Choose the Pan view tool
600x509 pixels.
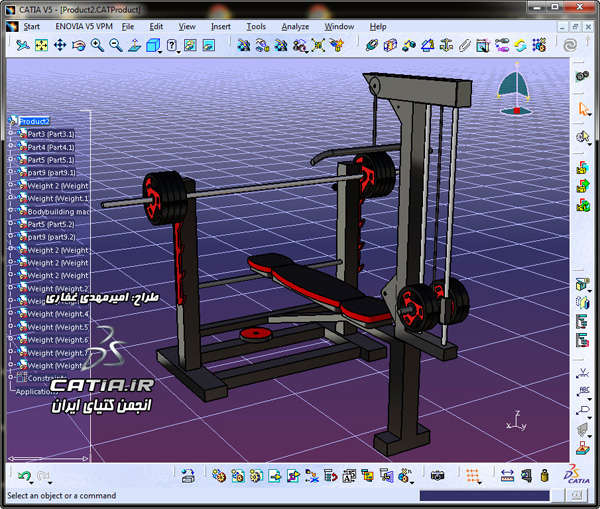(60, 45)
